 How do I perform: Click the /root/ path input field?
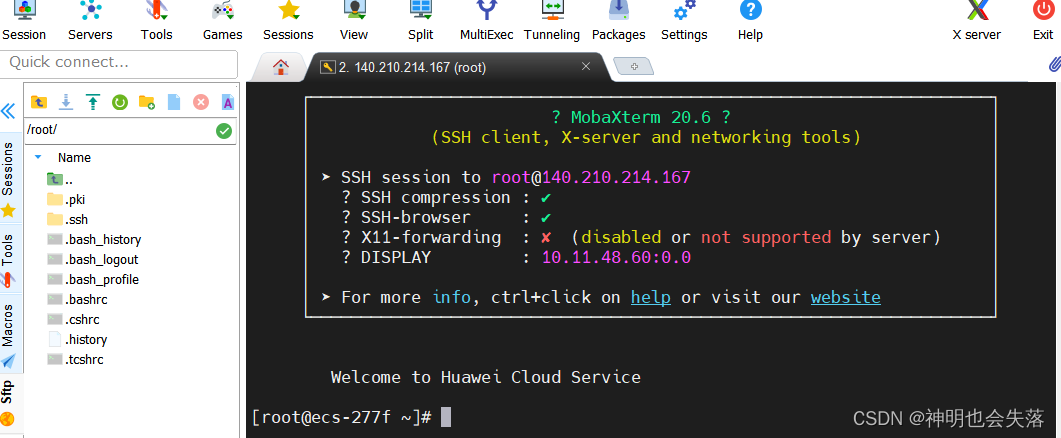click(119, 130)
